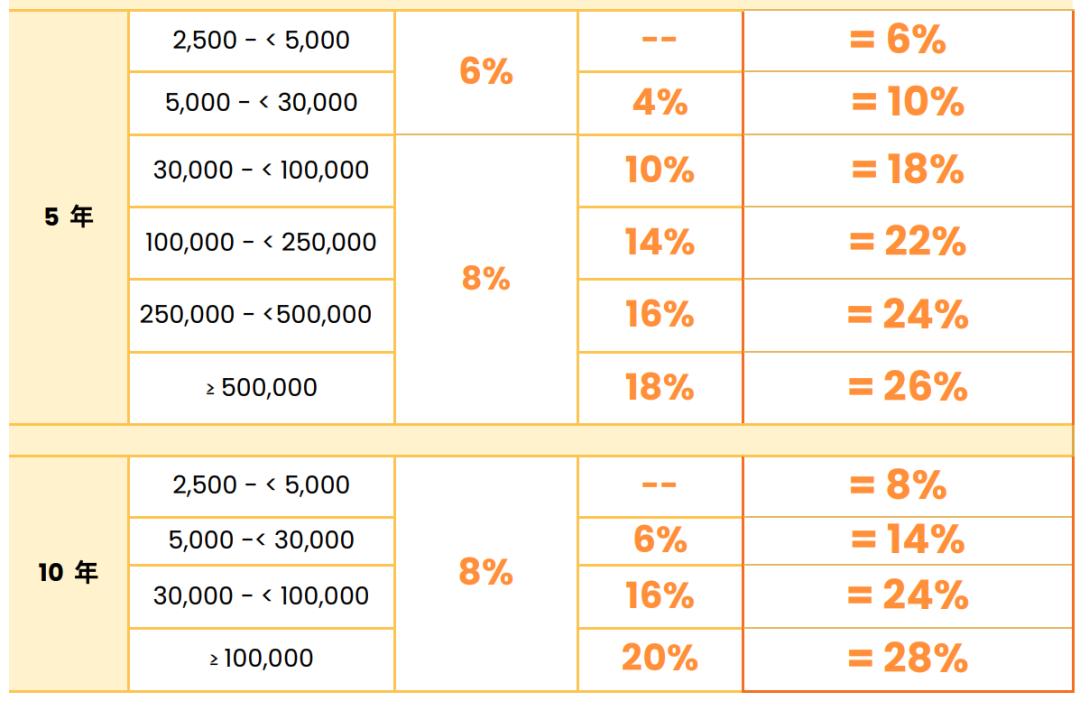Click the = 18% total cell
Image resolution: width=1080 pixels, height=701 pixels.
(907, 170)
